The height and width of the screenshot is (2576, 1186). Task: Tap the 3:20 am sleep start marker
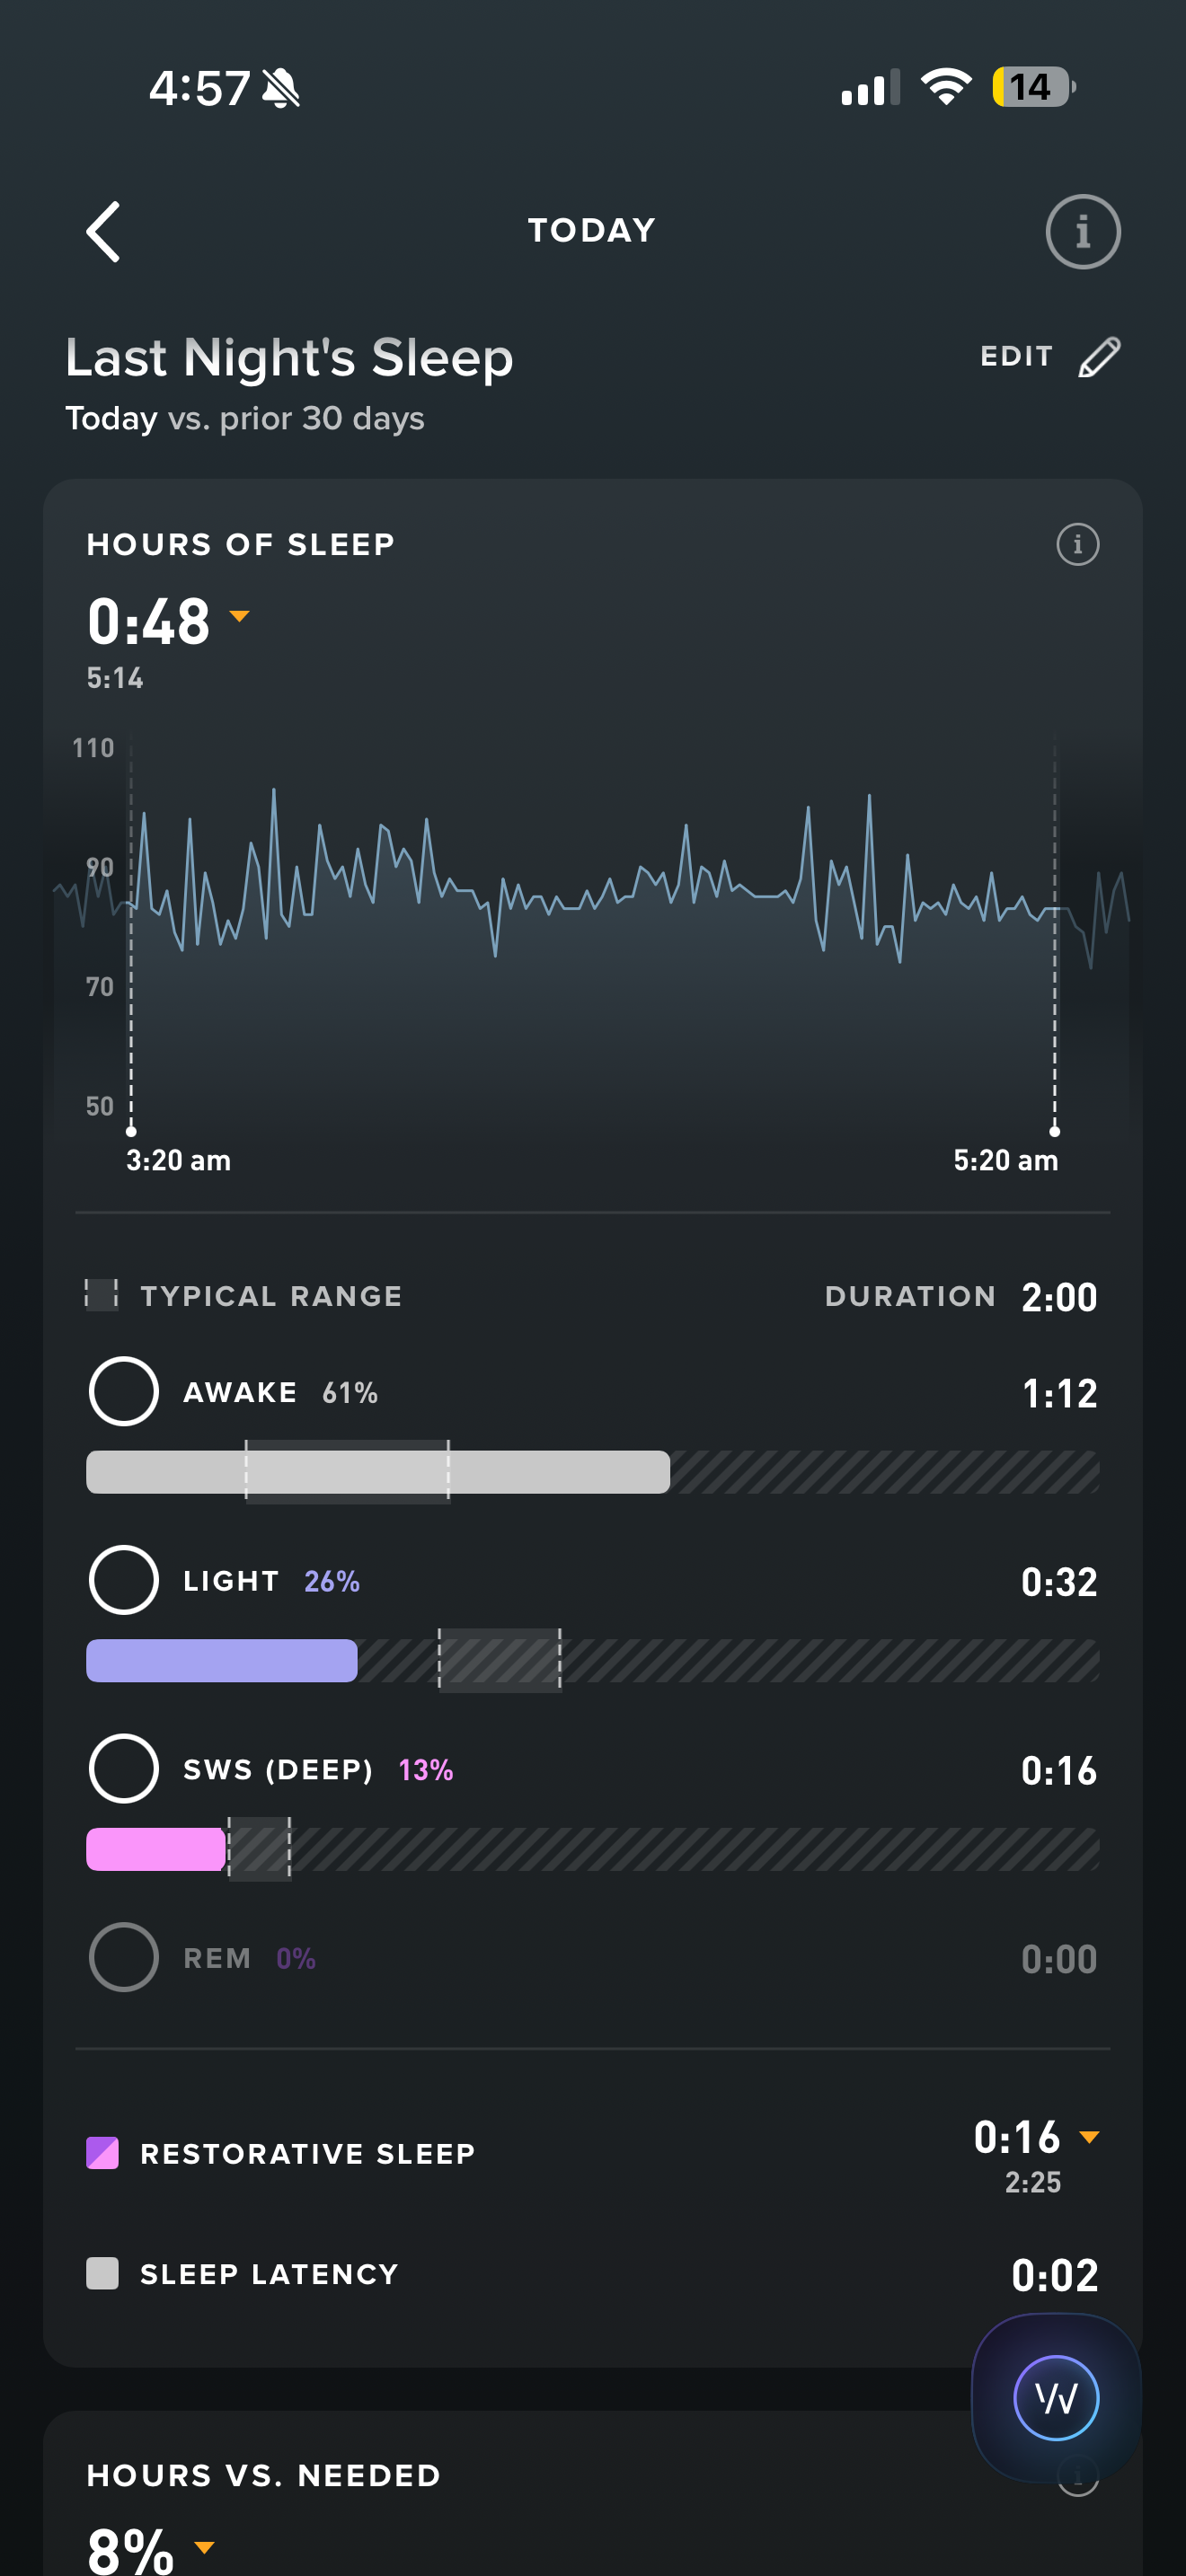point(131,1132)
